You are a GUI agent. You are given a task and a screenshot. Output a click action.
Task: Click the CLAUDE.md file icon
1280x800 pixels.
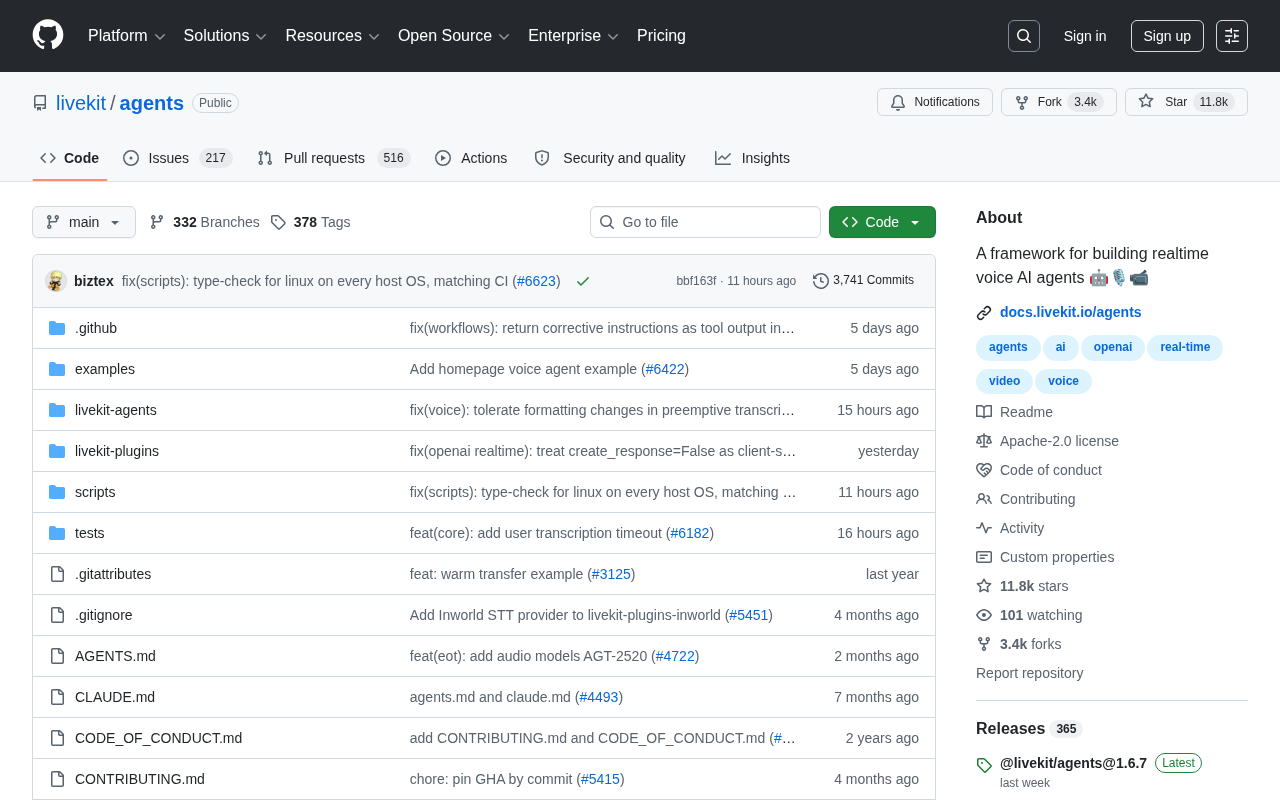tap(57, 697)
